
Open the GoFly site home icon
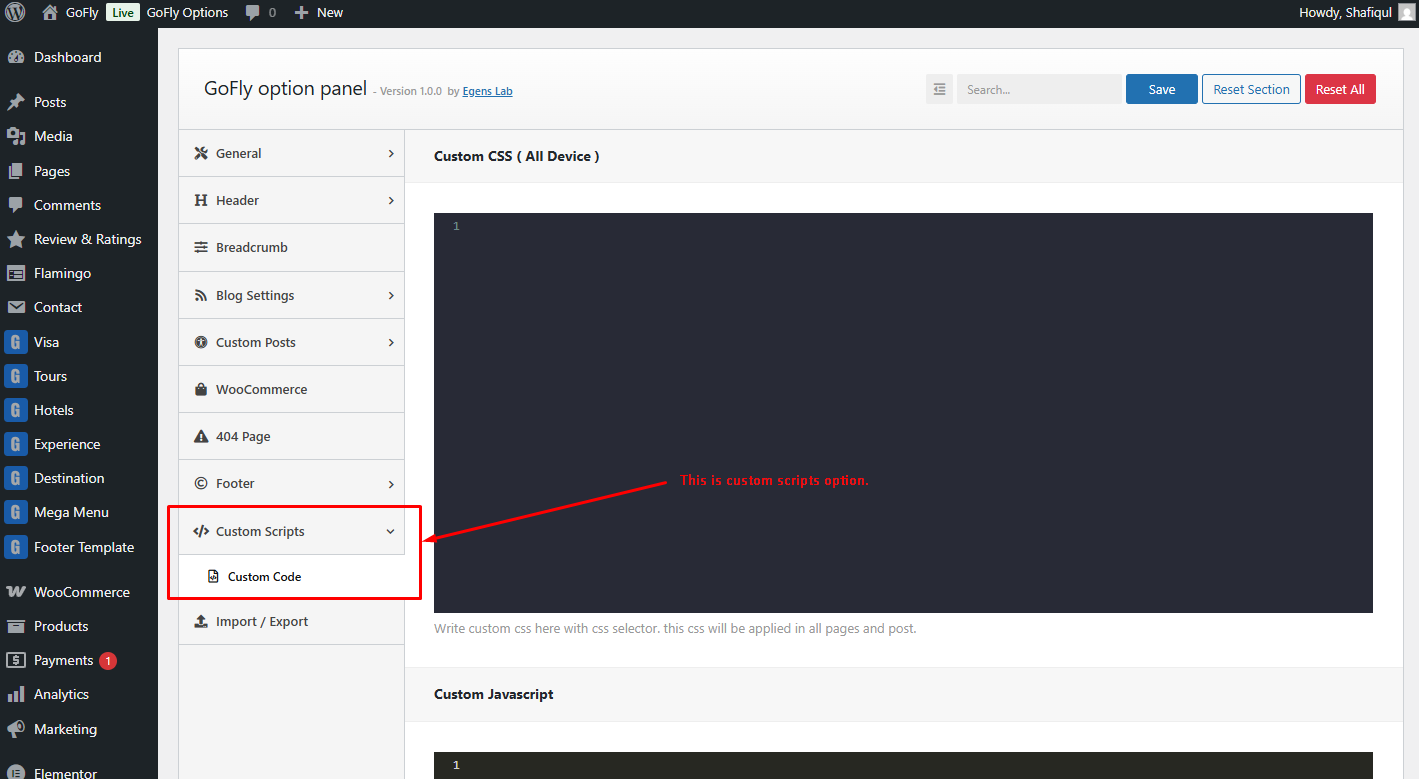point(50,13)
